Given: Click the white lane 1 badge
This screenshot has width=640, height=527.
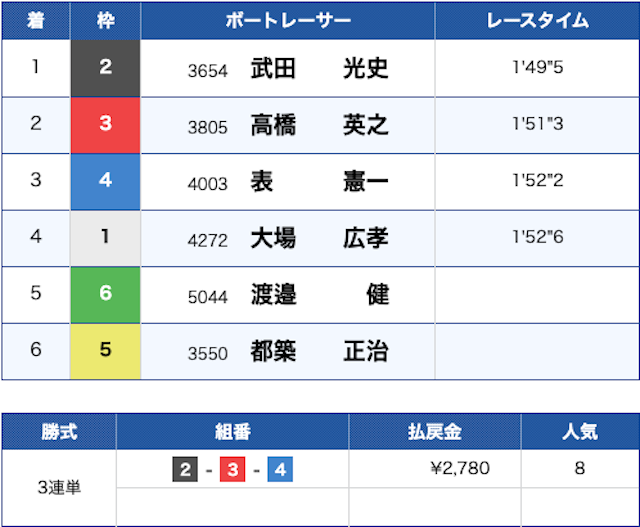Looking at the screenshot, I should (105, 238).
